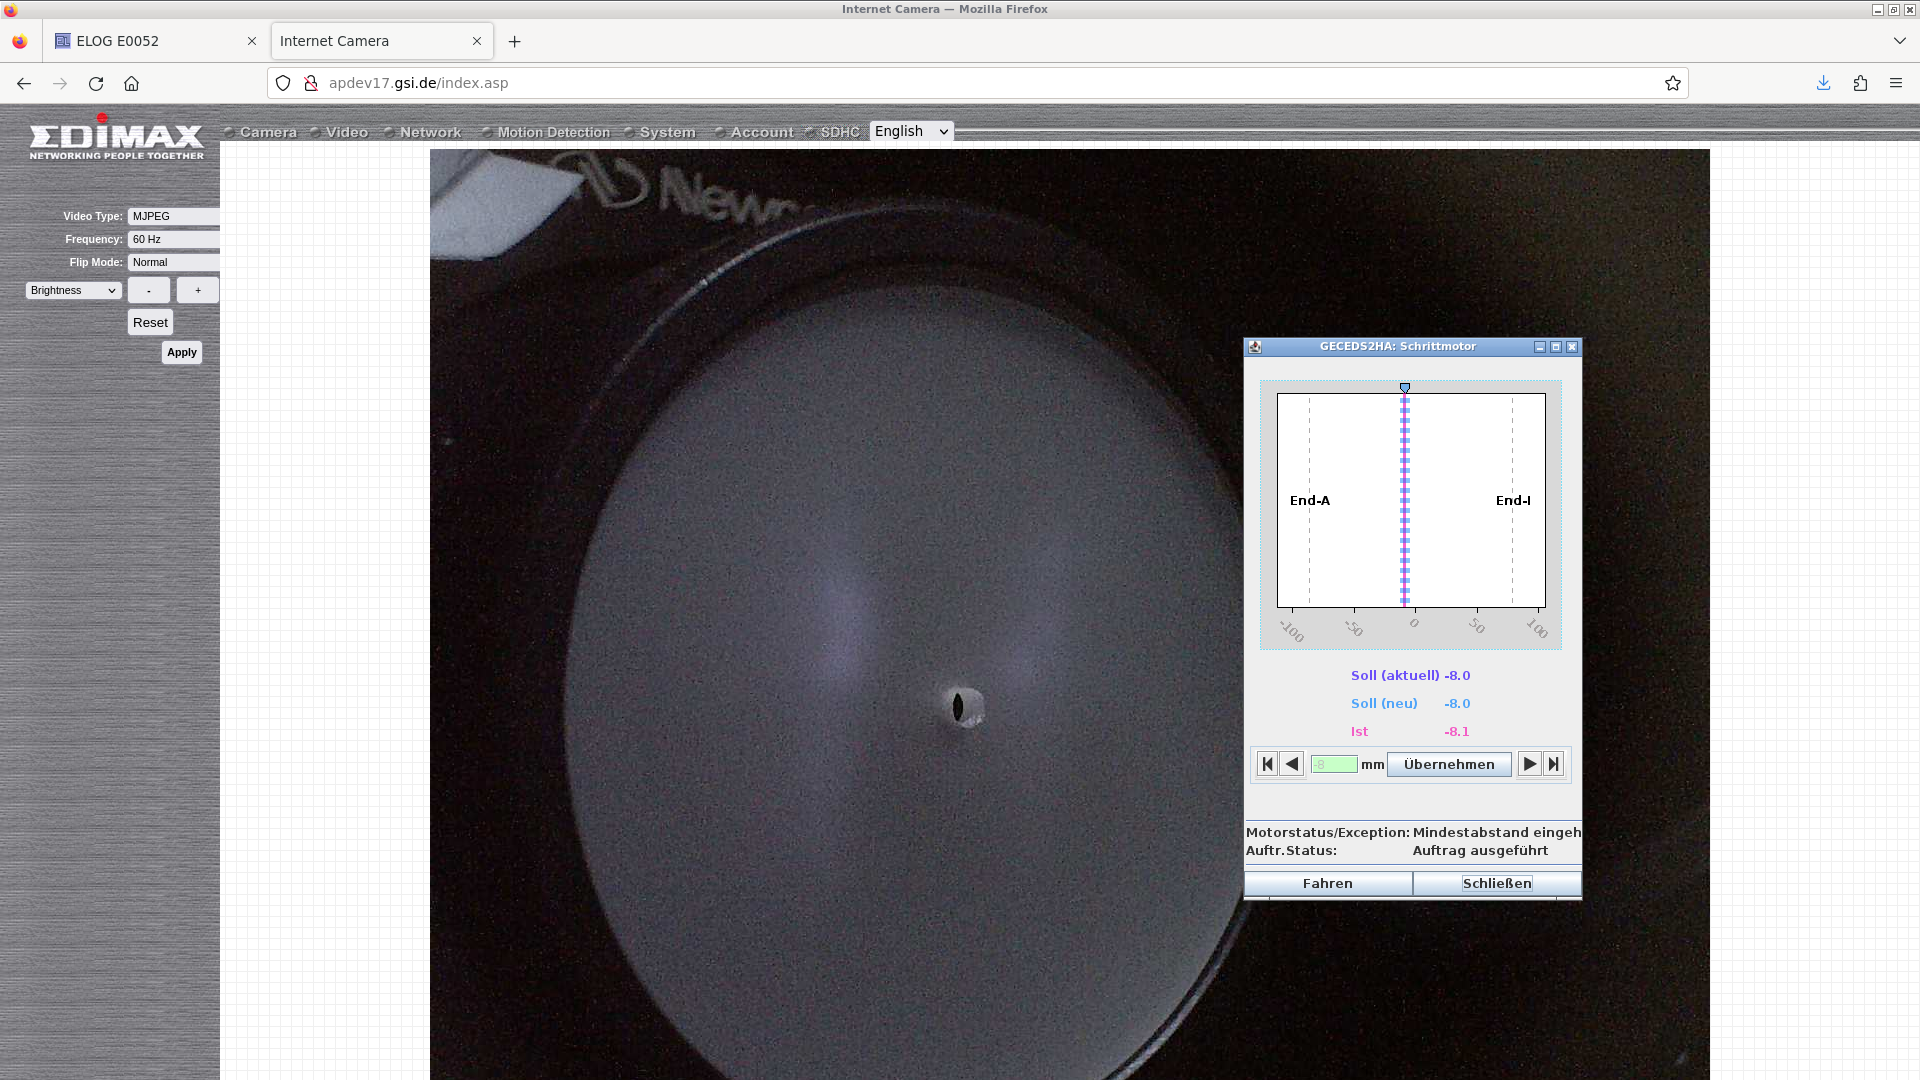Decrease brightness with minus button
The width and height of the screenshot is (1920, 1080).
pos(149,290)
